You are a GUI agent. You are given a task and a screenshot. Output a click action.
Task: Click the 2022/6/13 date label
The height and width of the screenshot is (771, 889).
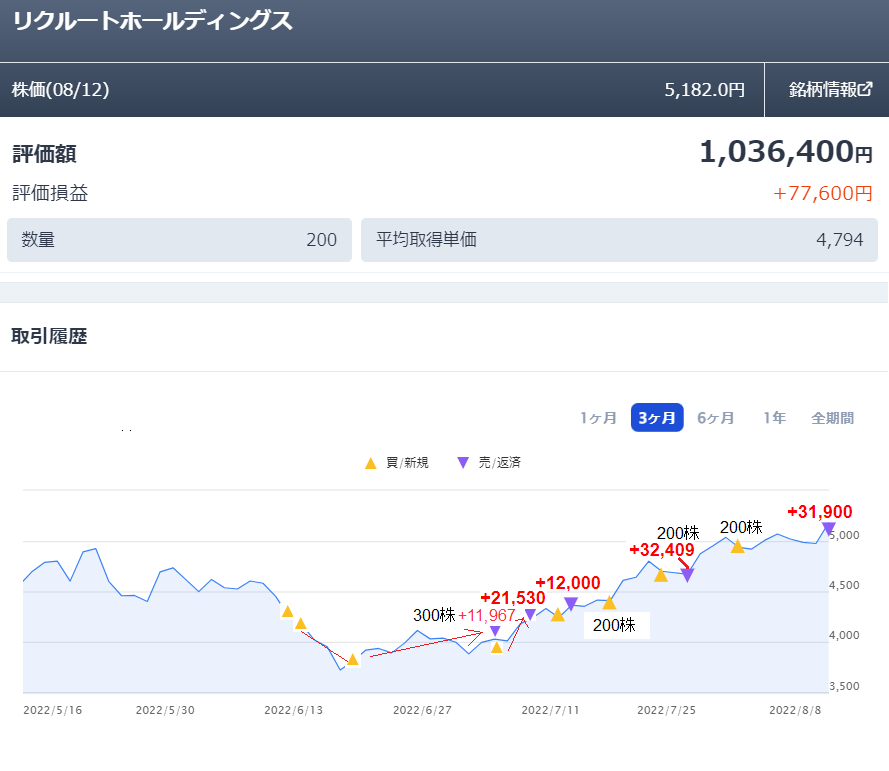[x=294, y=710]
